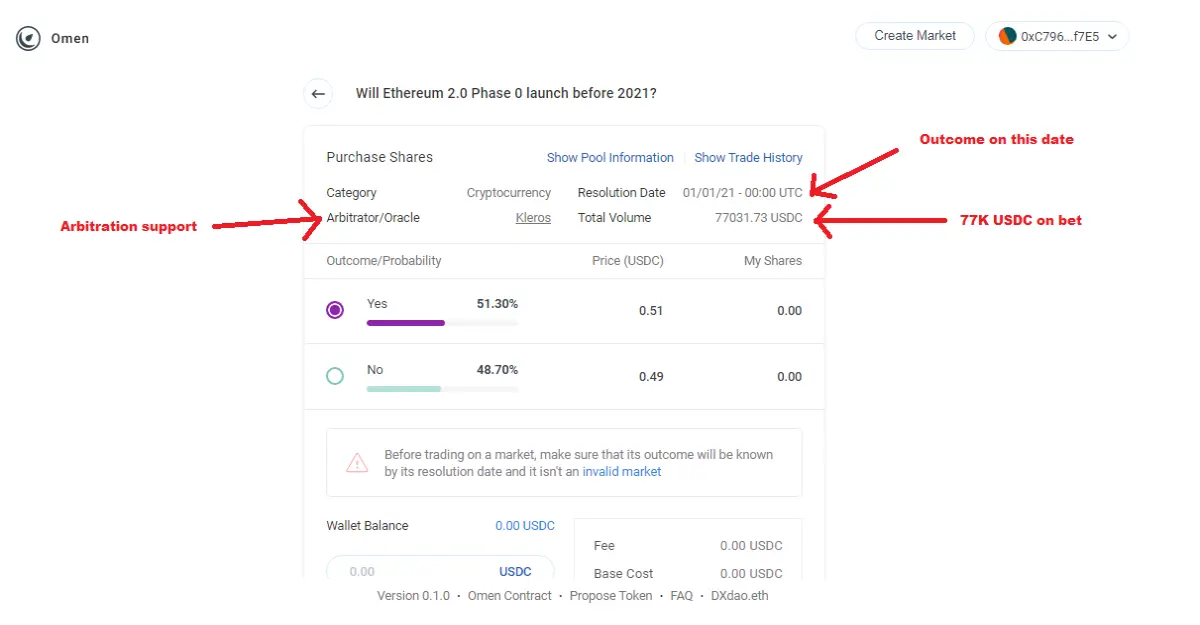Show Pool Information
The height and width of the screenshot is (625, 1200).
(x=610, y=158)
